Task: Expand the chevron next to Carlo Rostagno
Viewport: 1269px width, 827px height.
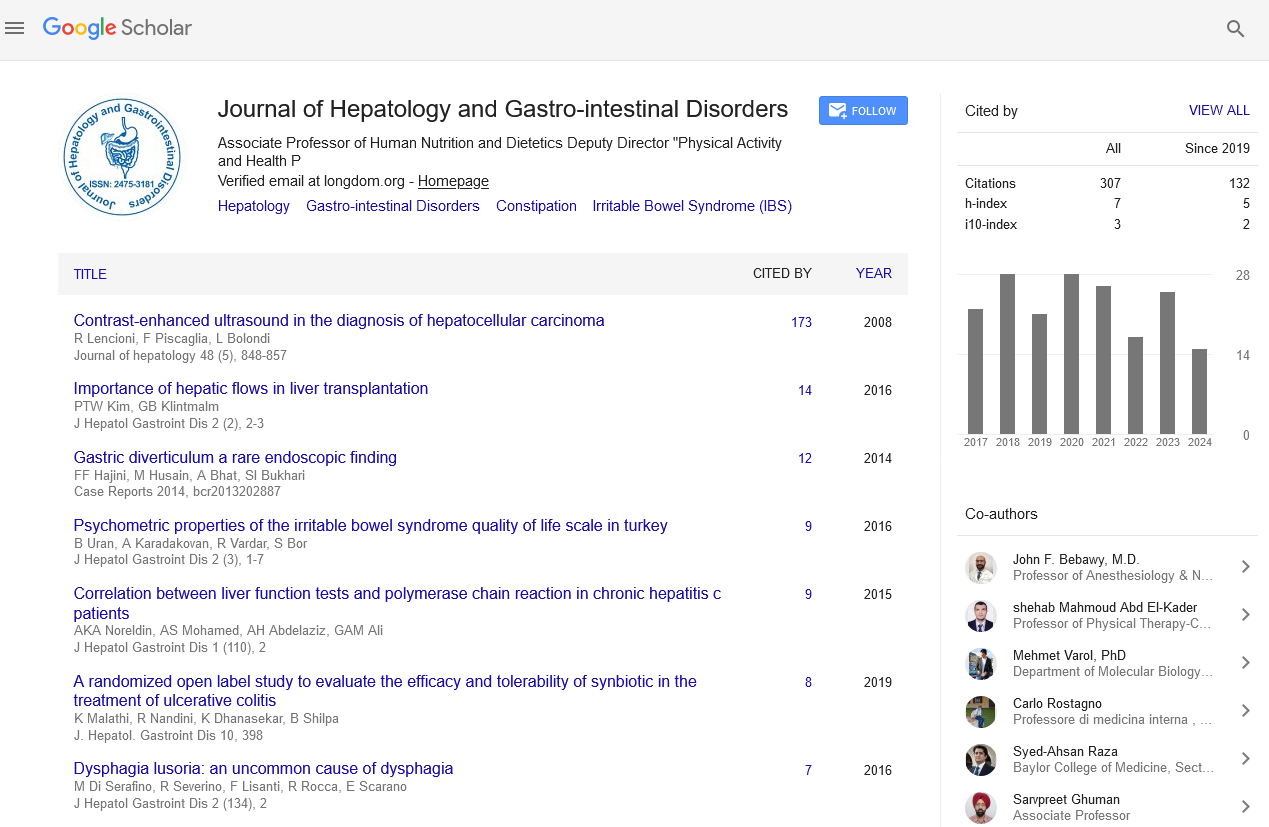Action: [x=1245, y=711]
